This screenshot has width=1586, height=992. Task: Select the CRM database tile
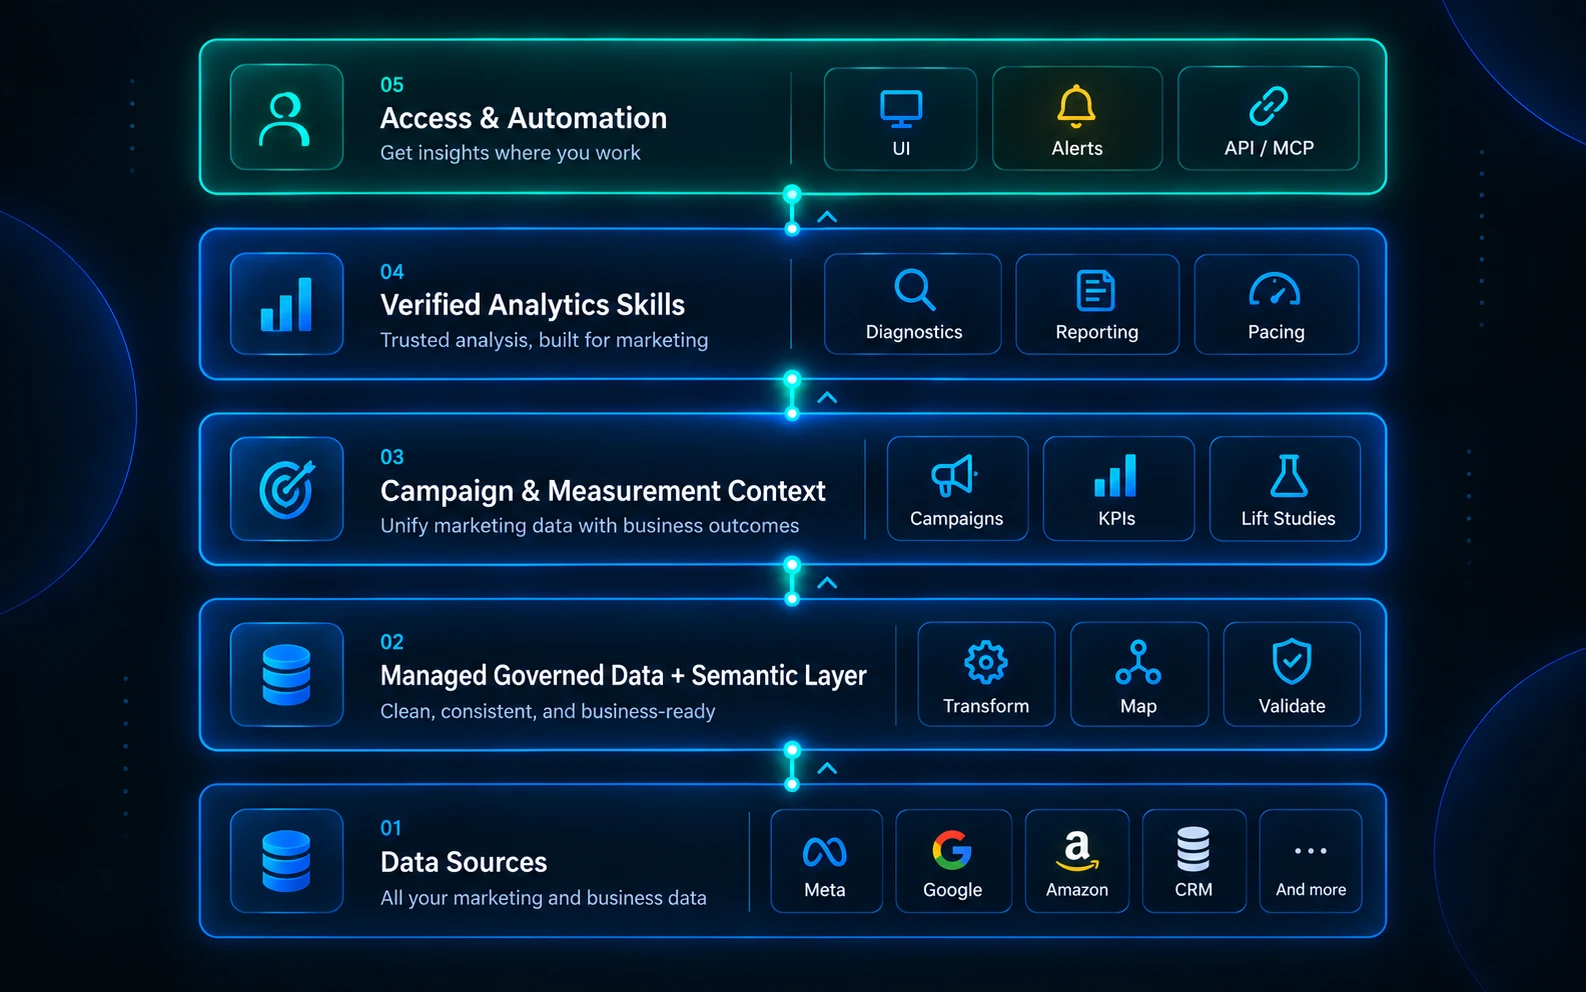click(x=1194, y=861)
